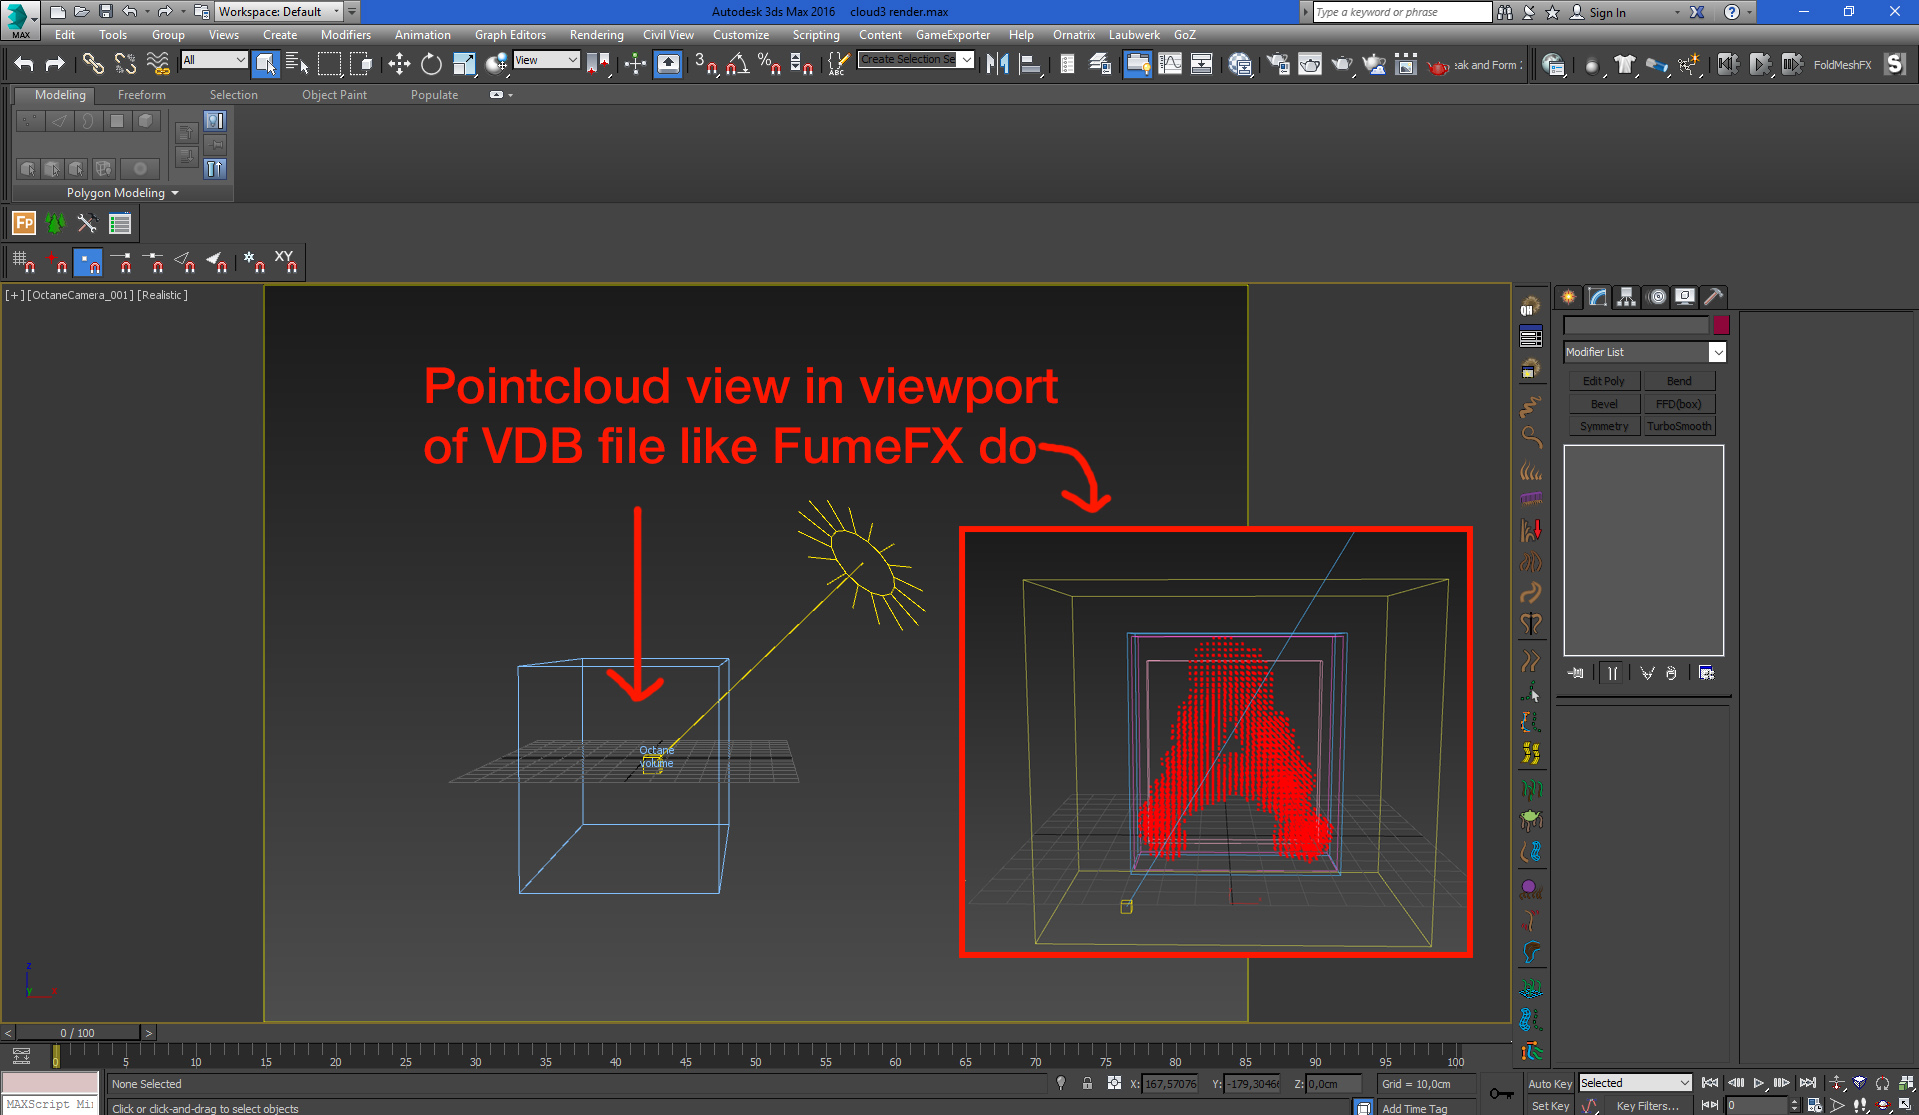
Task: Expand the Polygon Modeling panel menu
Action: (x=122, y=193)
